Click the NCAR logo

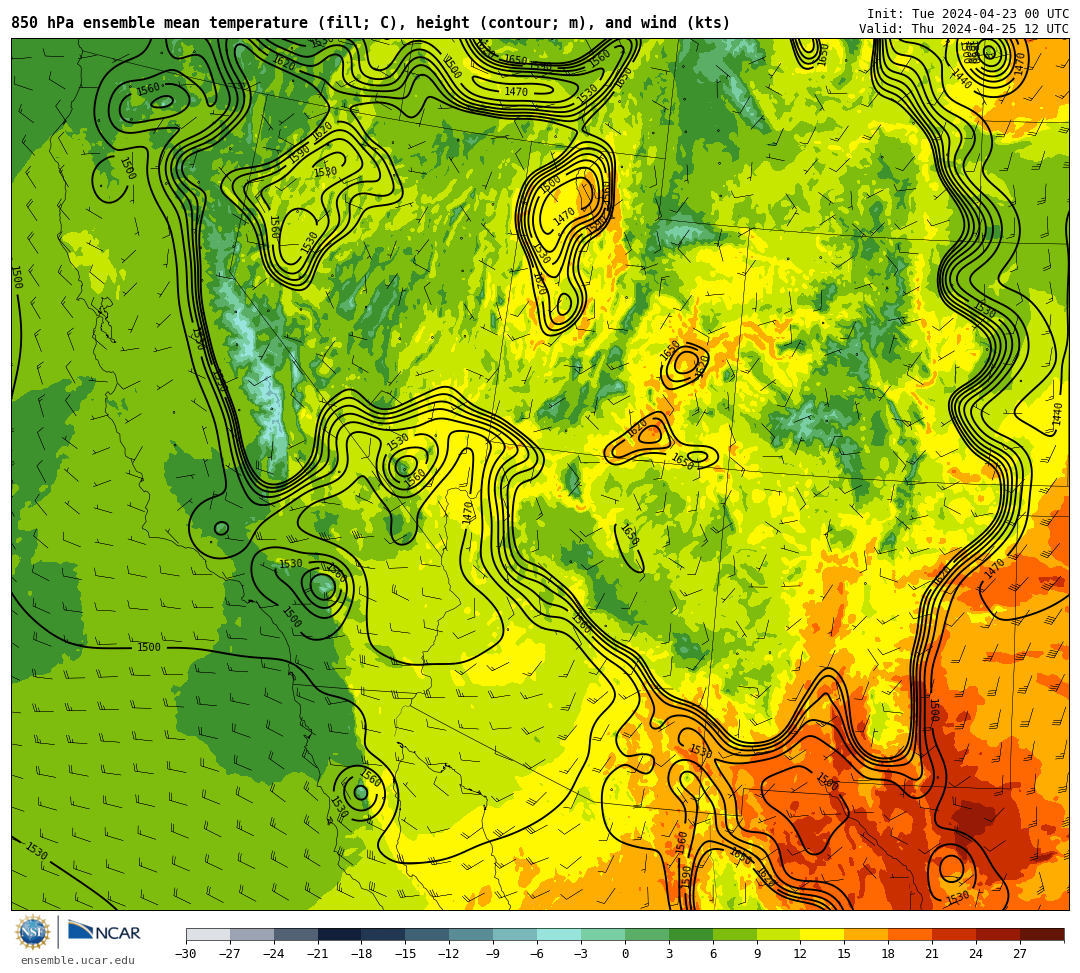[104, 932]
